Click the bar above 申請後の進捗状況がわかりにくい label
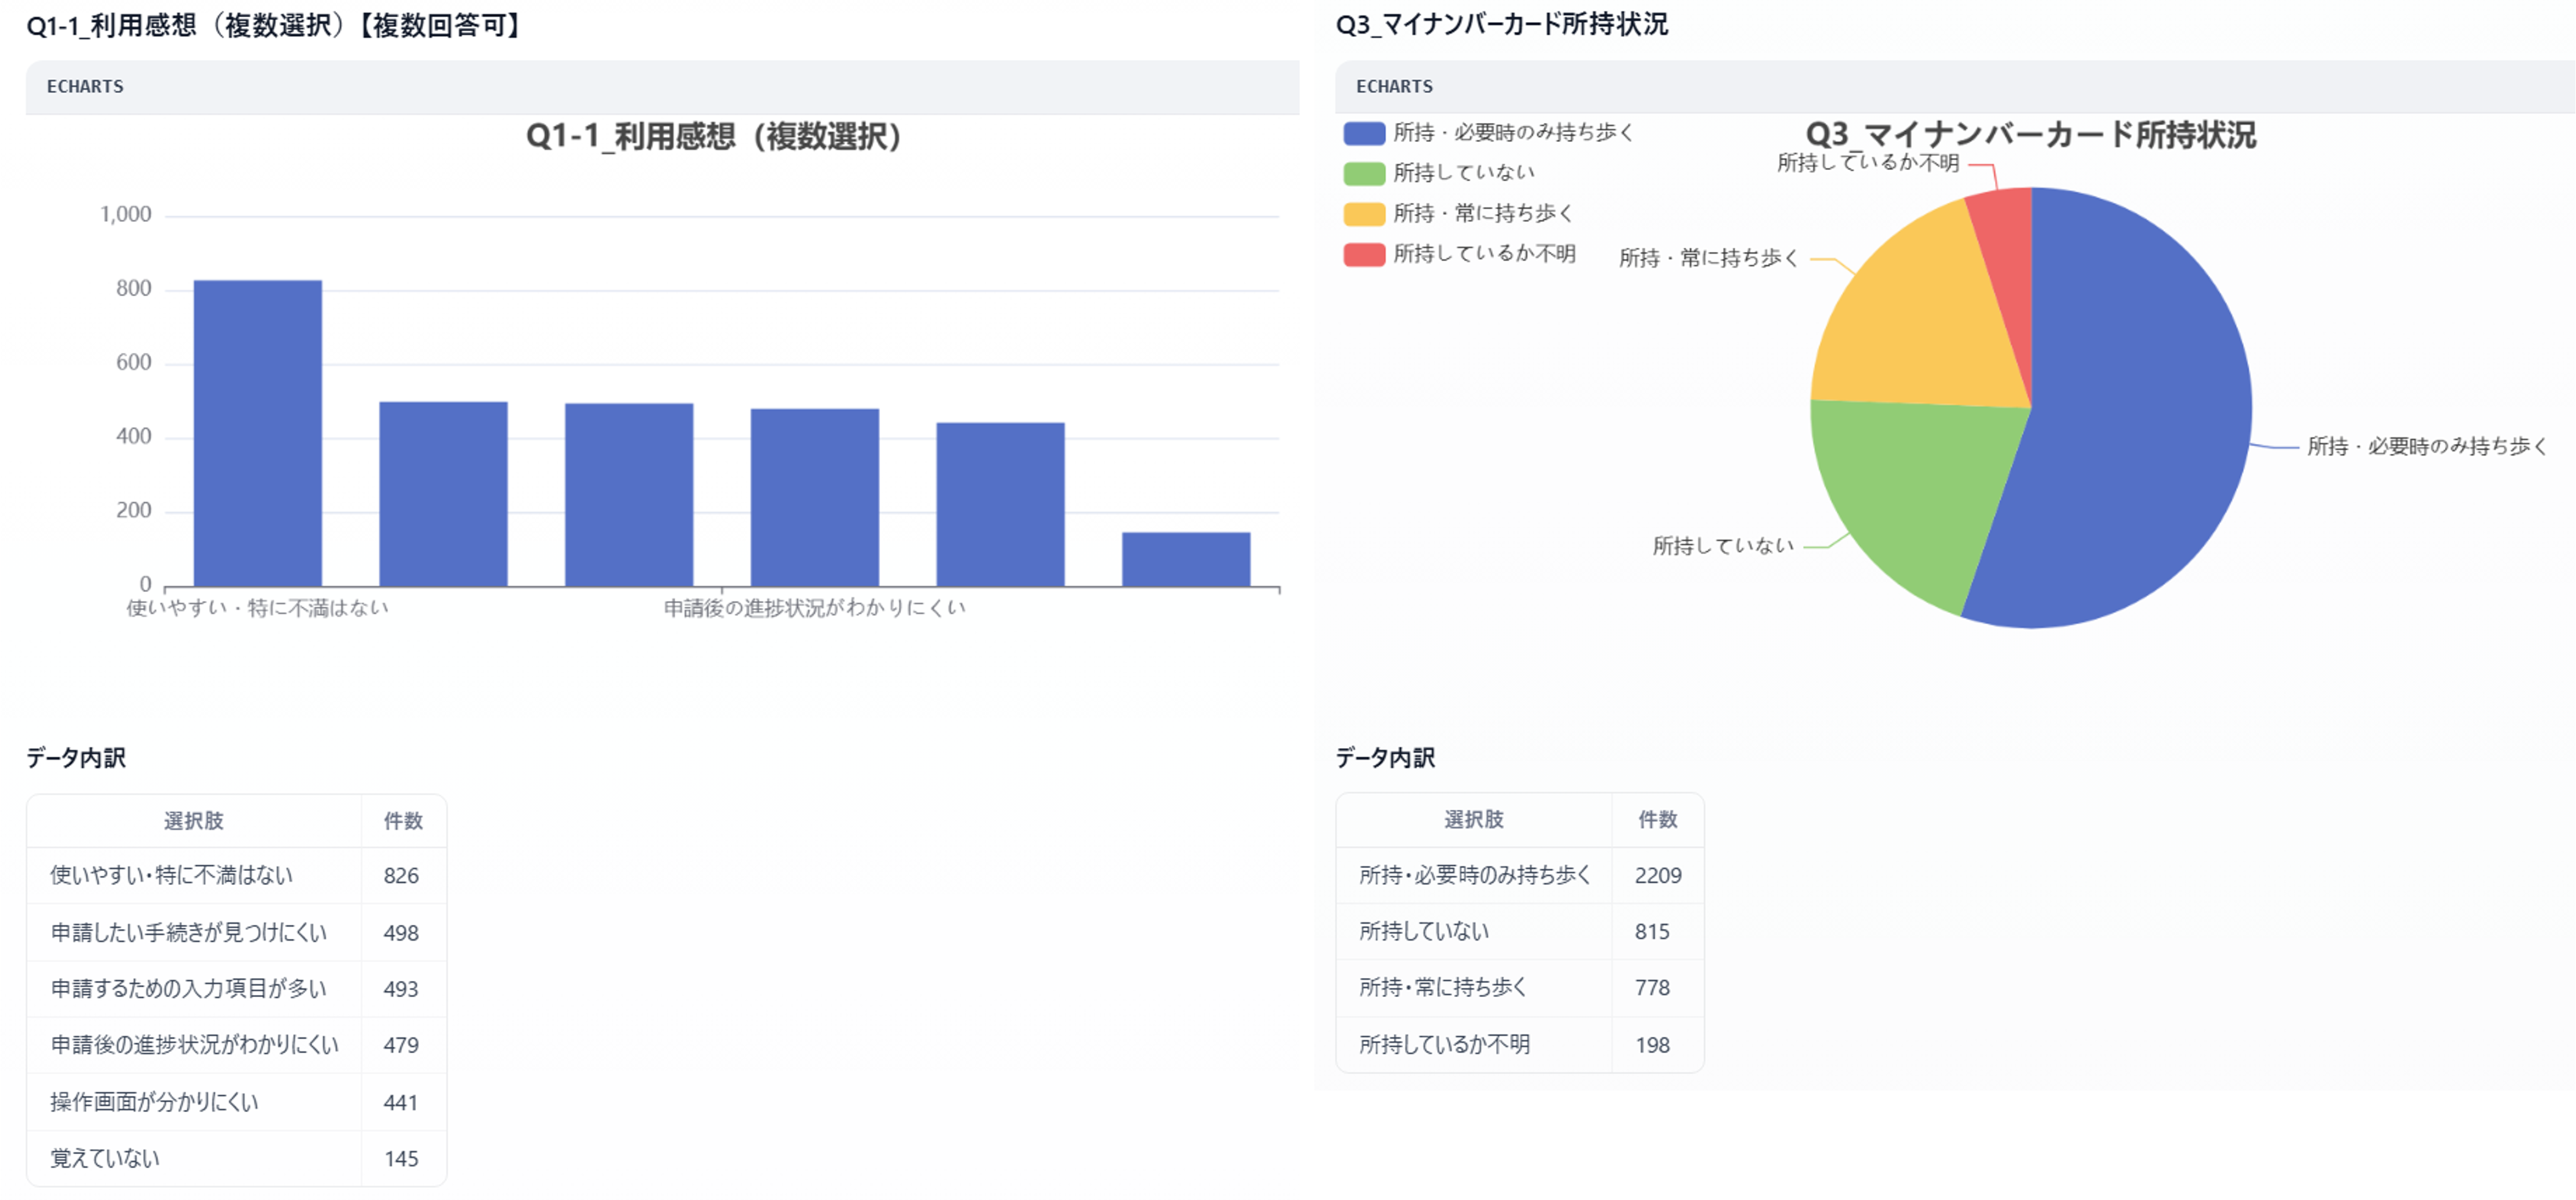 (815, 497)
